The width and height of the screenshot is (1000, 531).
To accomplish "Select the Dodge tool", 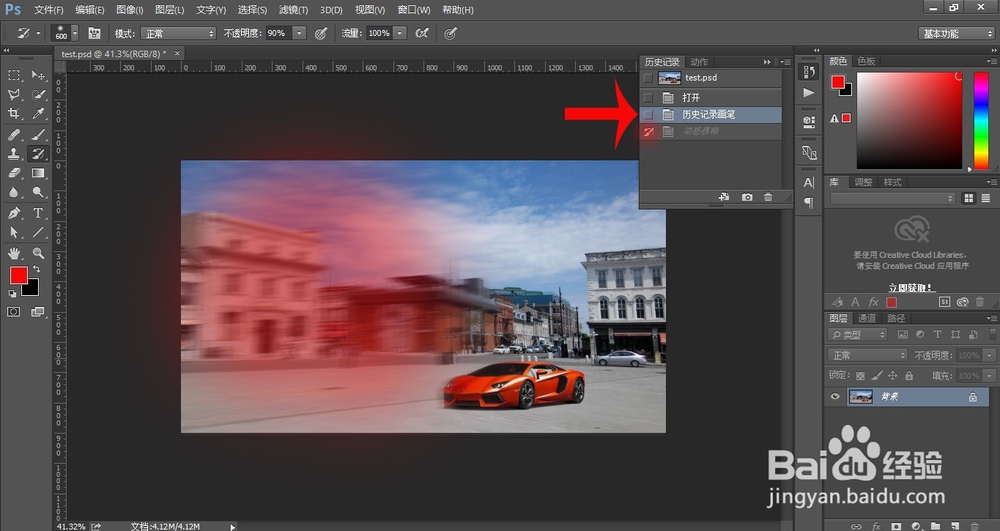I will click(x=38, y=192).
